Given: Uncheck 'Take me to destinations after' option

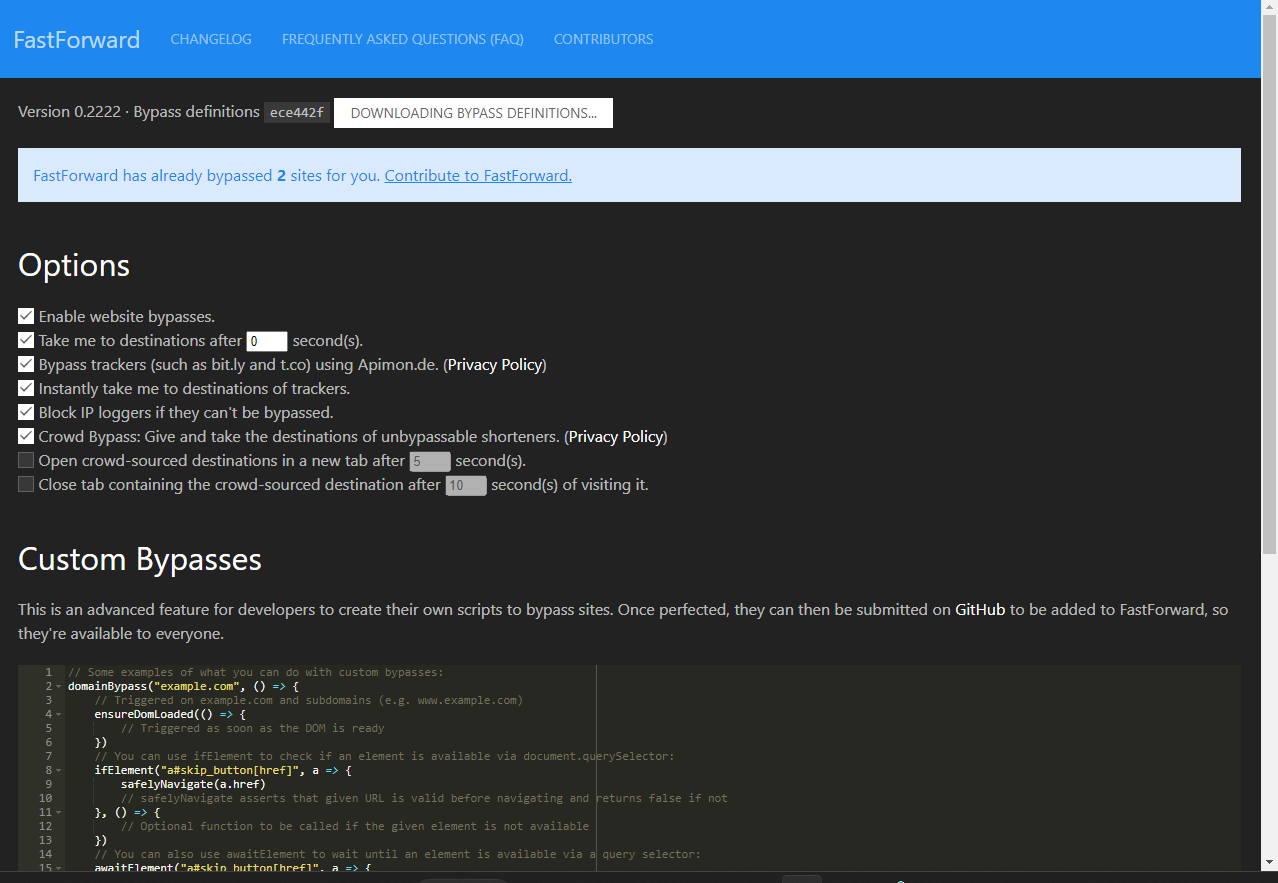Looking at the screenshot, I should click(25, 340).
